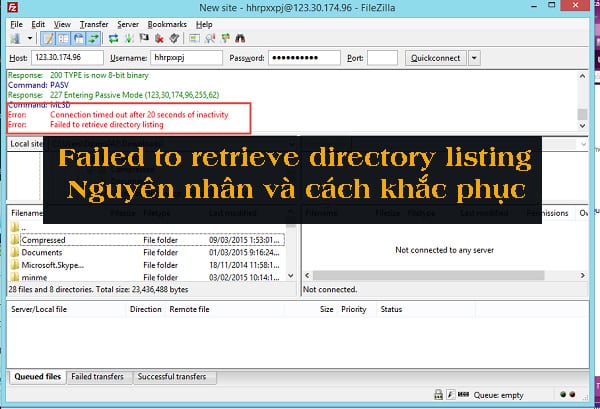Image resolution: width=600 pixels, height=409 pixels.
Task: Click the date 01/03/2015 9:16:24
Action: pyautogui.click(x=244, y=253)
